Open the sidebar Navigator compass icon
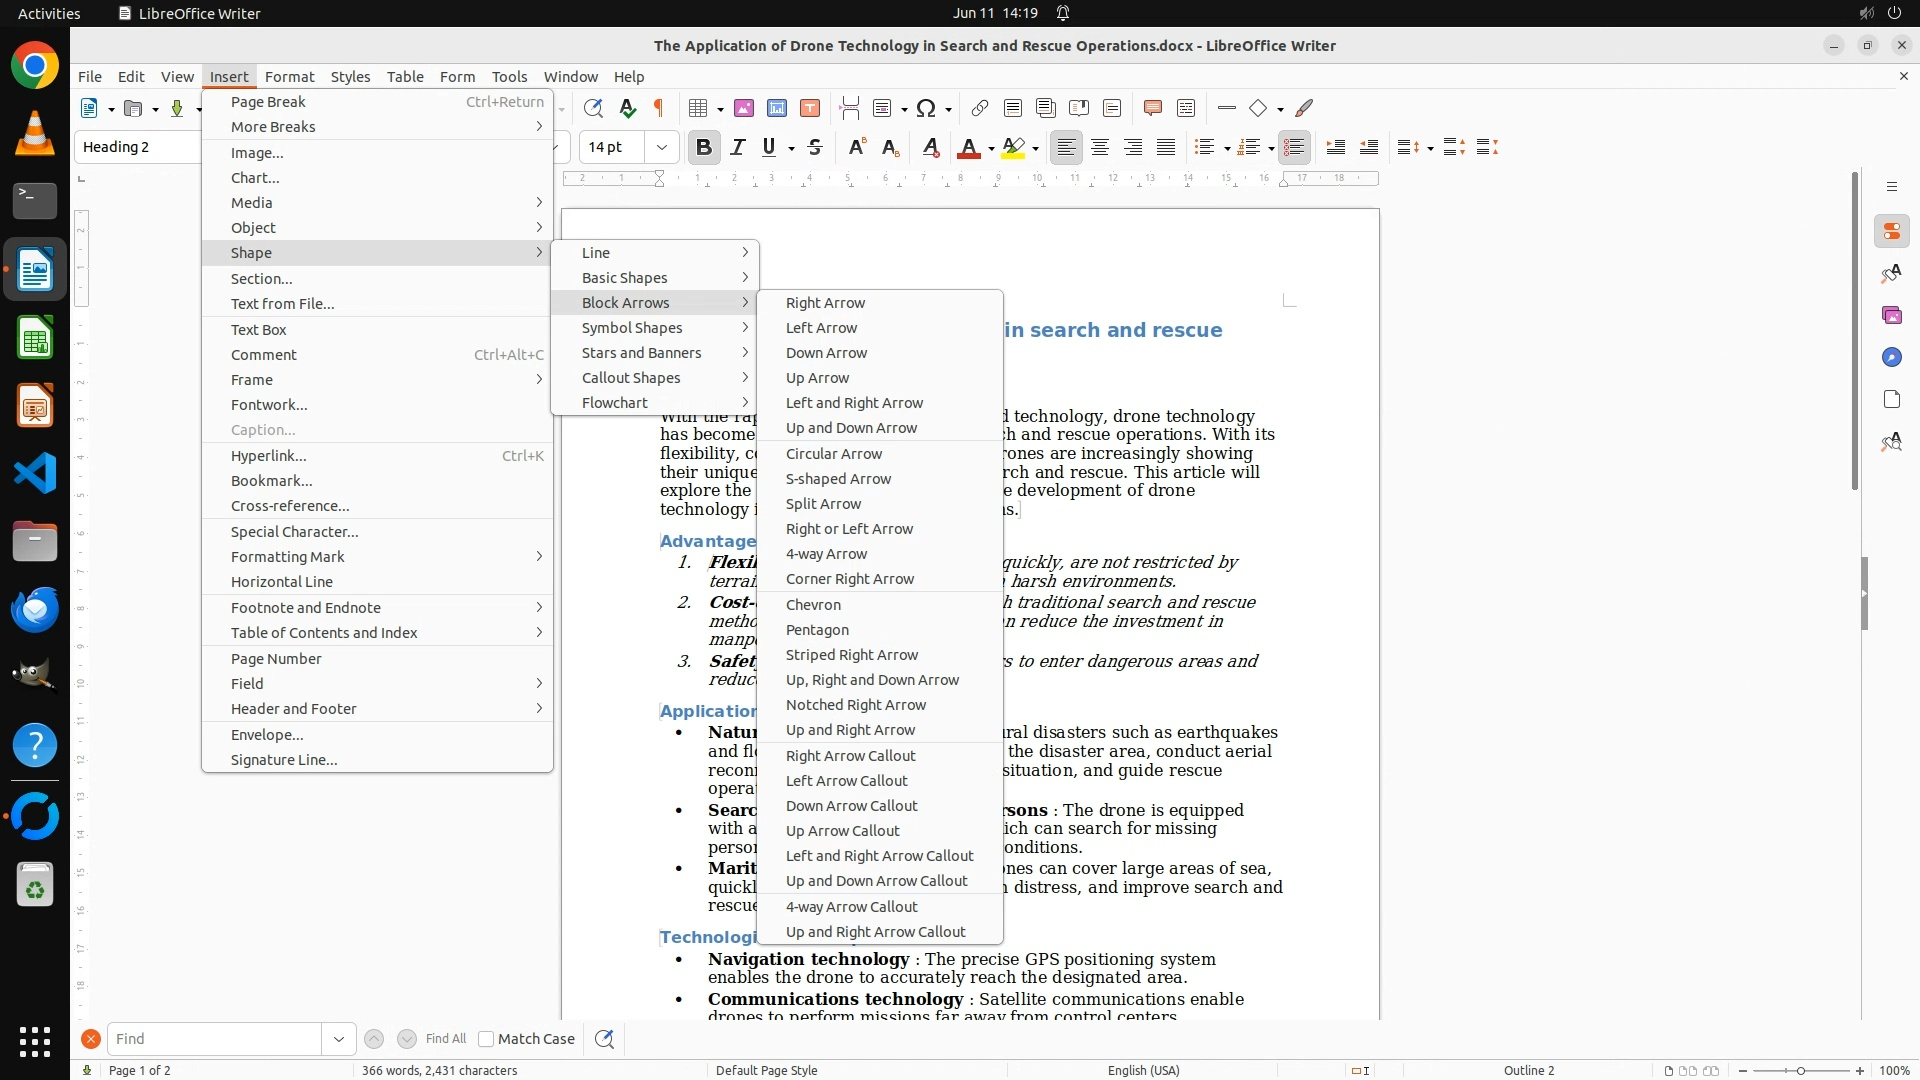Viewport: 1920px width, 1080px height. [1891, 357]
